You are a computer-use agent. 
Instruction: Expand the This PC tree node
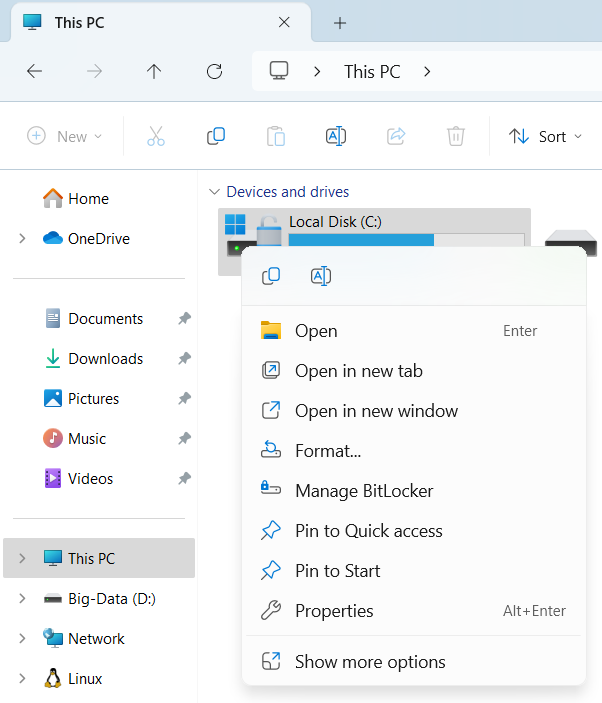click(x=22, y=558)
